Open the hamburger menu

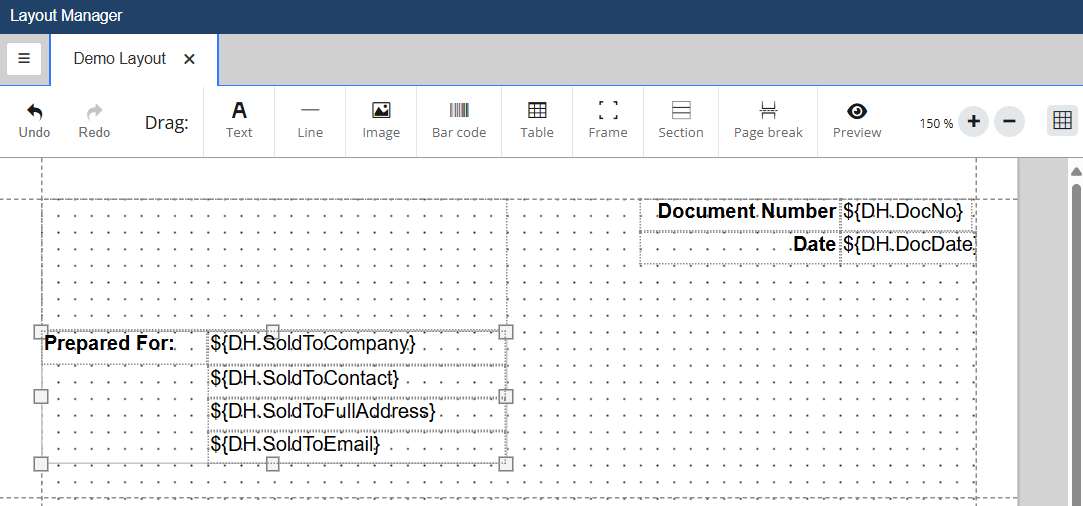pyautogui.click(x=24, y=59)
